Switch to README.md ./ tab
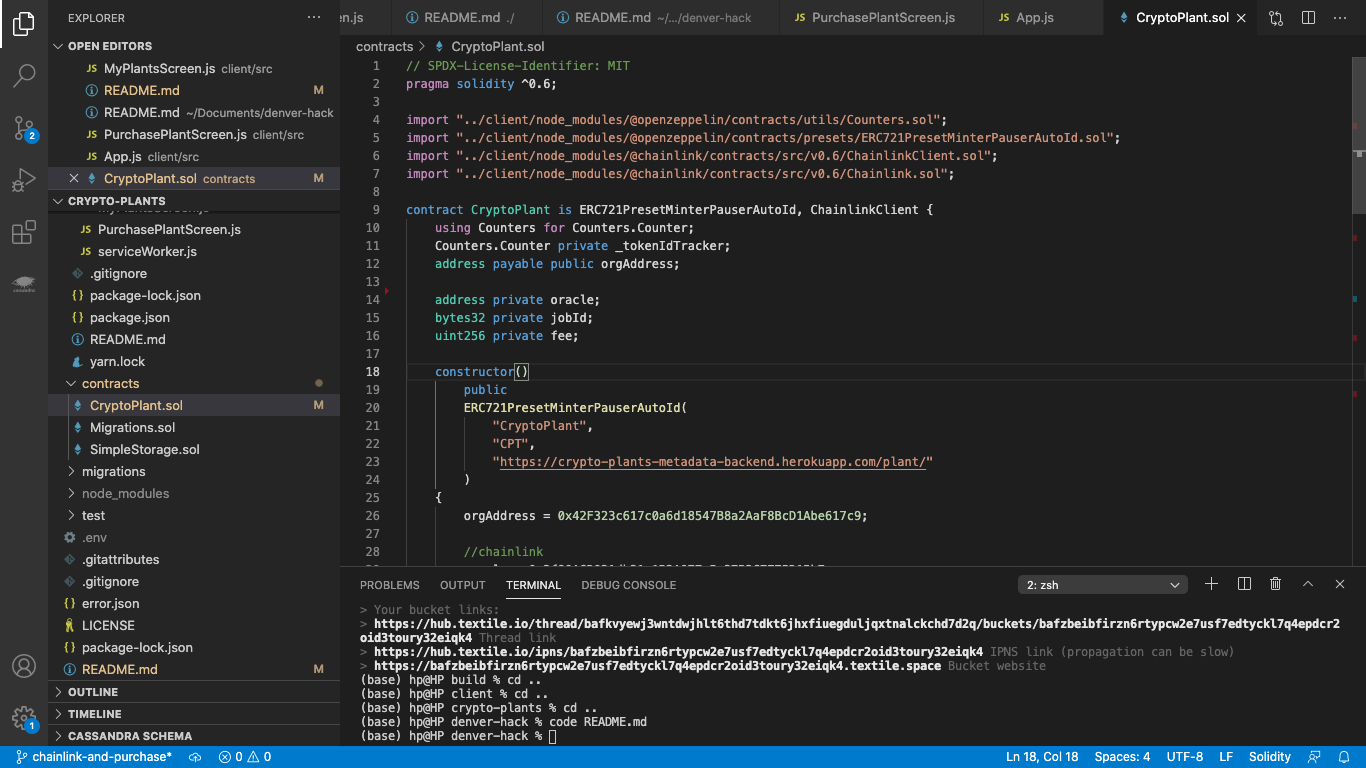Viewport: 1366px width, 768px height. pos(468,18)
